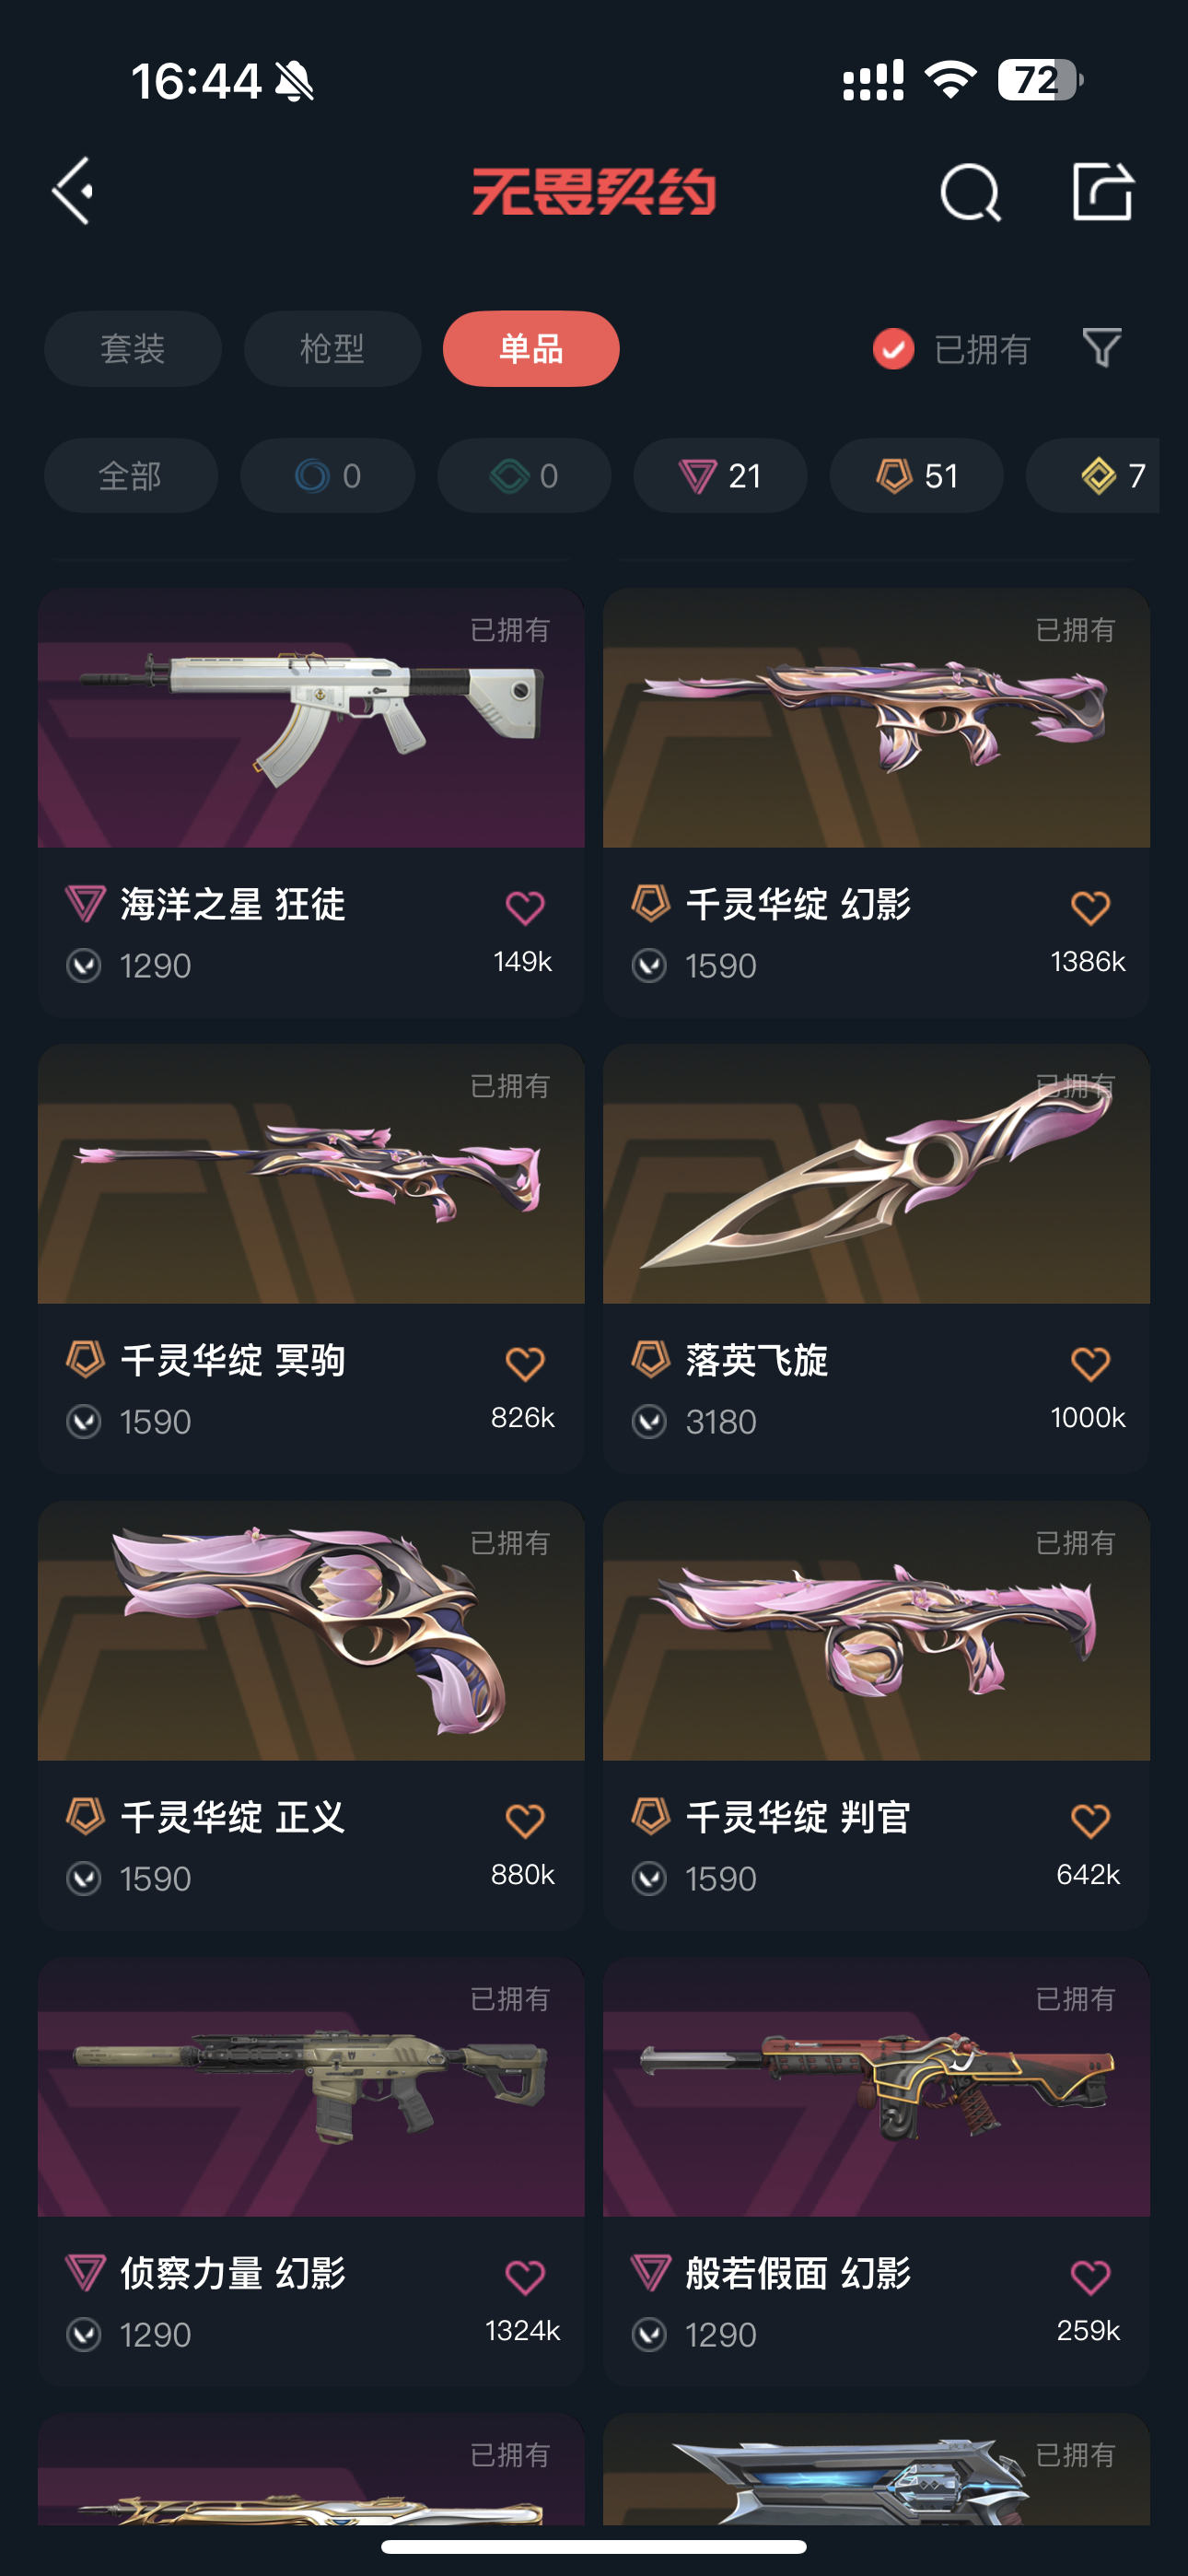
Task: Toggle the 已拥有 owned checkbox
Action: pos(893,349)
